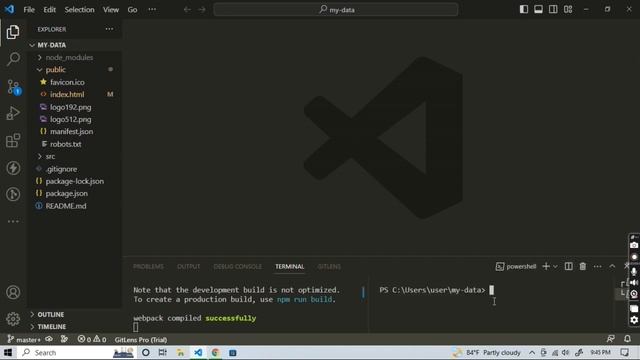Open the Manage settings gear
Image resolution: width=640 pixels, height=360 pixels.
pyautogui.click(x=13, y=319)
